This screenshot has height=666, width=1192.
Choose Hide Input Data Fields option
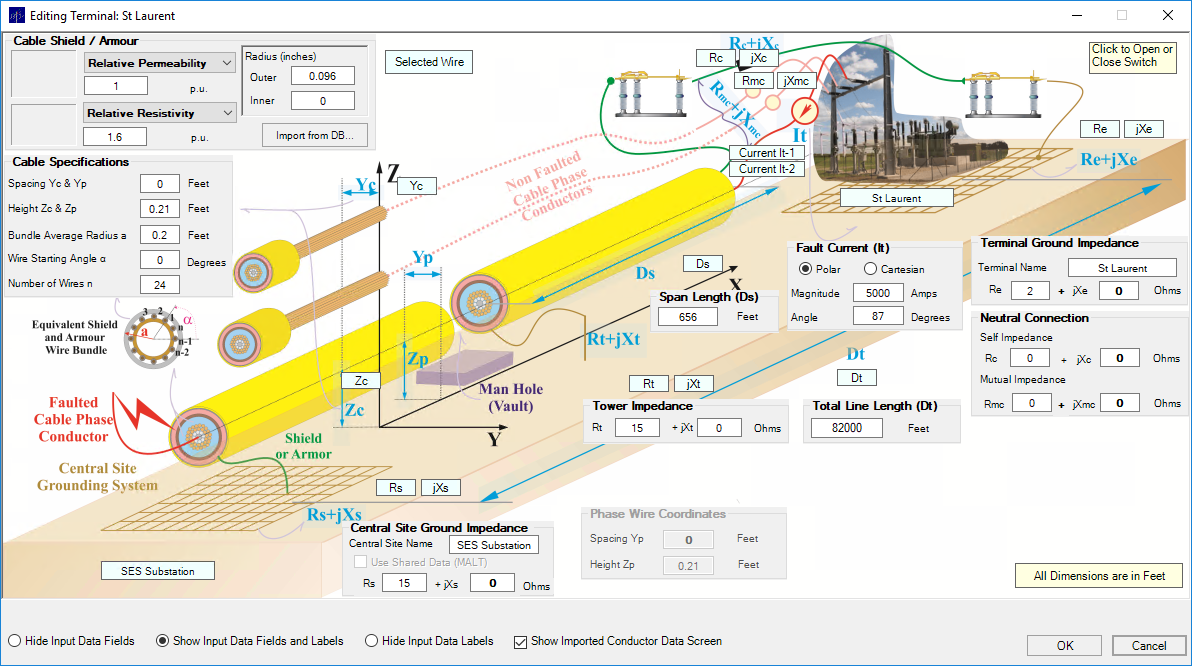click(x=14, y=641)
